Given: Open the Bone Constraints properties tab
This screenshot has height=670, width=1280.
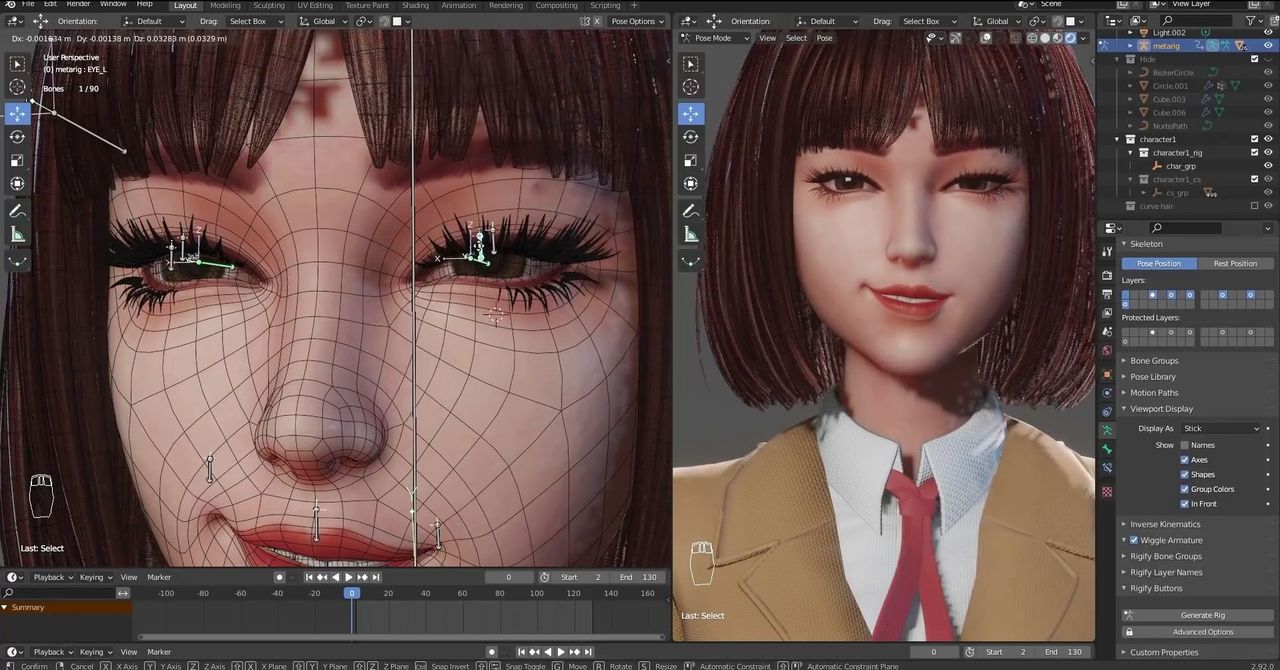Looking at the screenshot, I should tap(1107, 469).
